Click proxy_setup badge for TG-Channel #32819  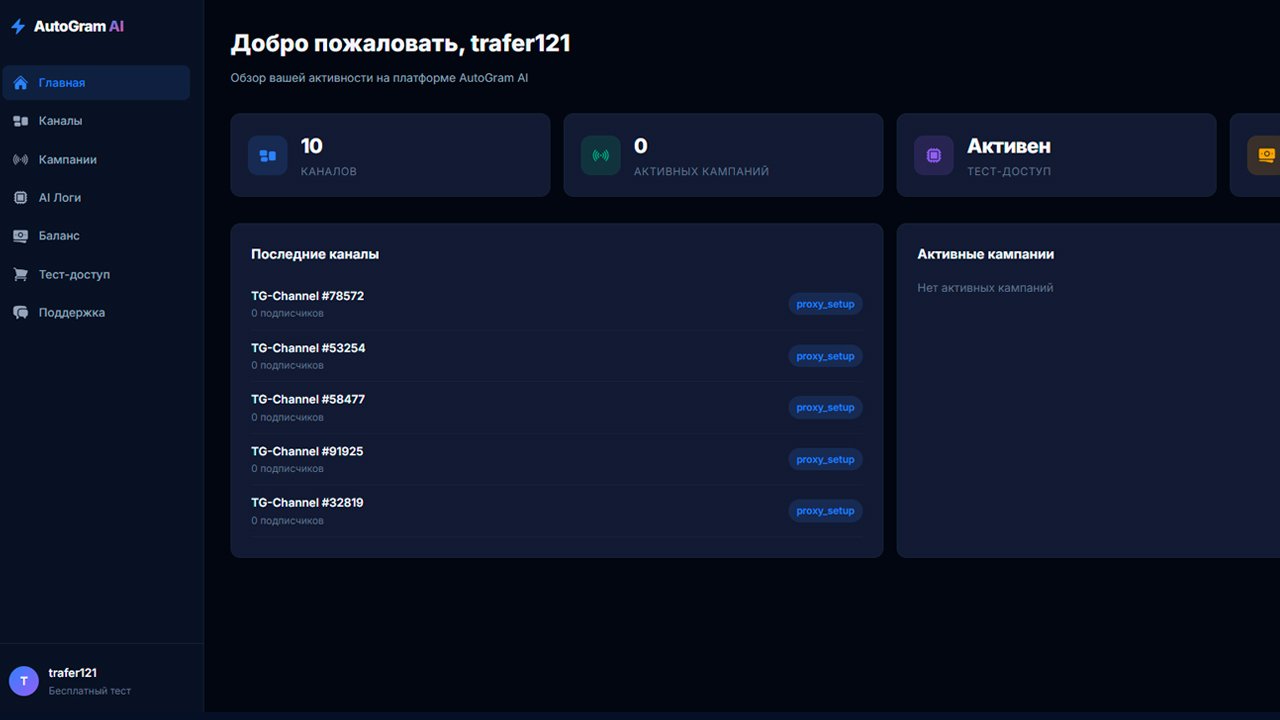tap(825, 511)
